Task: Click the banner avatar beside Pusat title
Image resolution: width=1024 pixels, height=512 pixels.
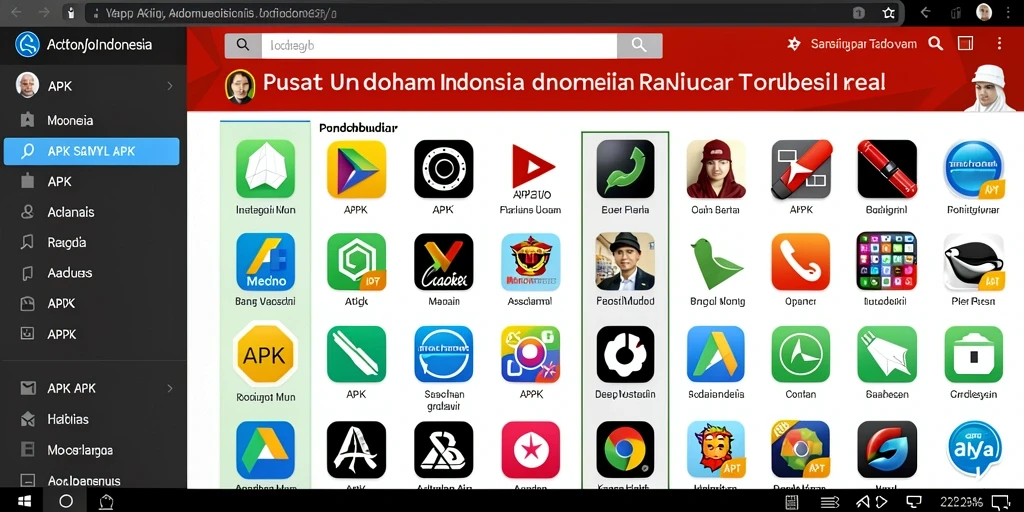Action: tap(240, 86)
